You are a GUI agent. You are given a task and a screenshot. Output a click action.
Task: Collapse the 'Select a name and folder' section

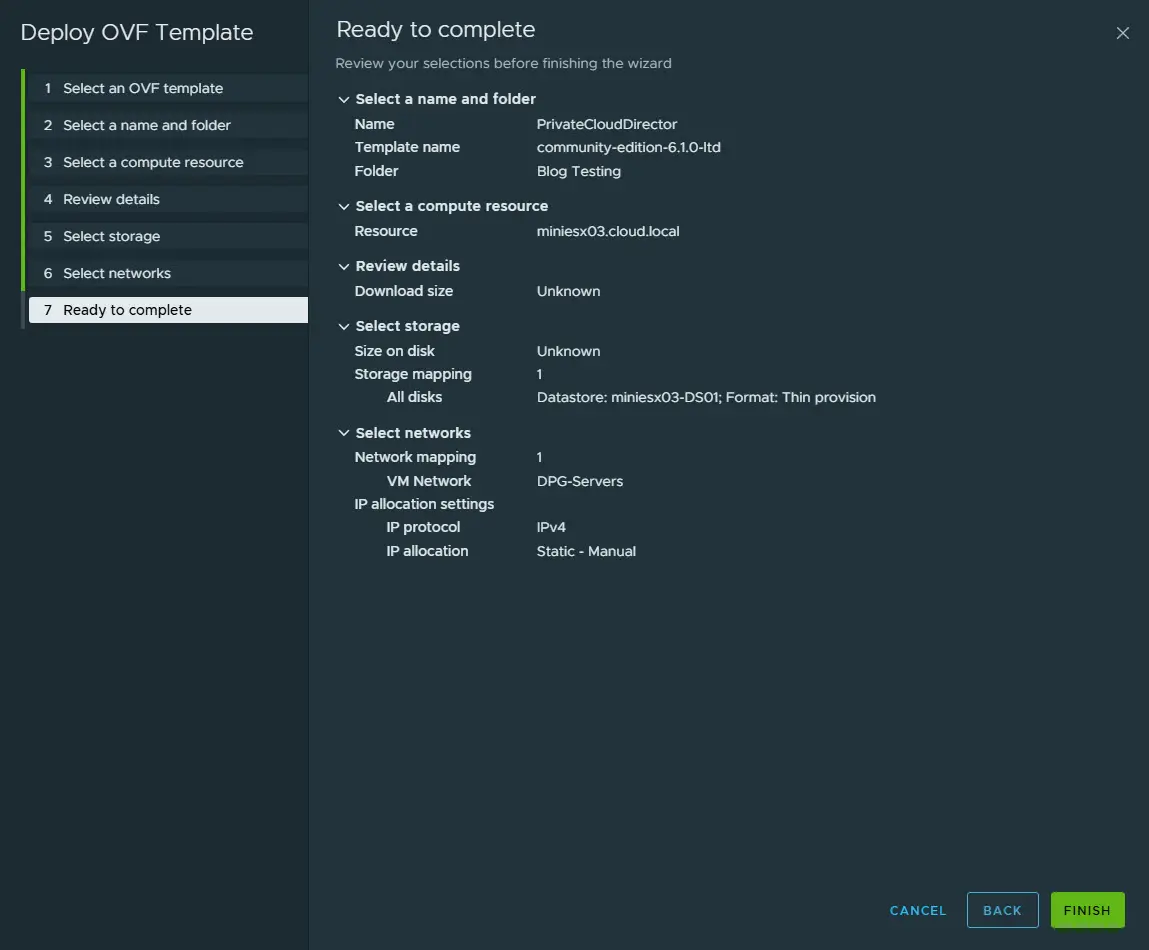(x=344, y=100)
